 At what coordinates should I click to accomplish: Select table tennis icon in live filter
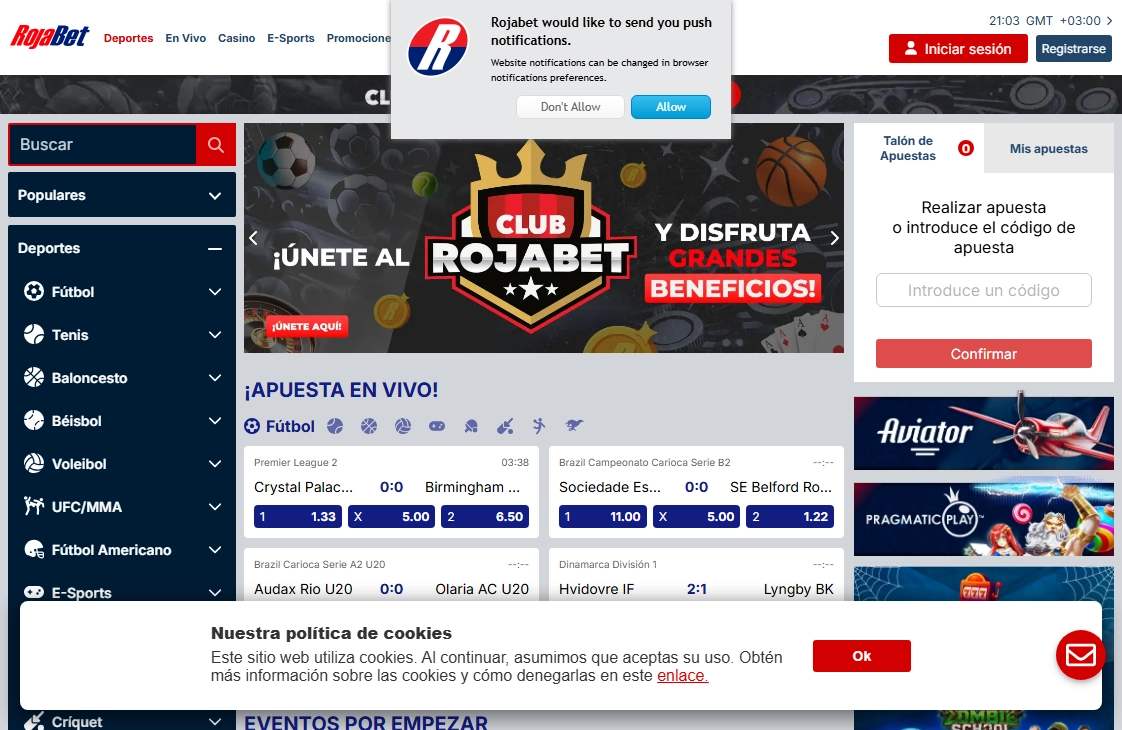click(x=471, y=427)
